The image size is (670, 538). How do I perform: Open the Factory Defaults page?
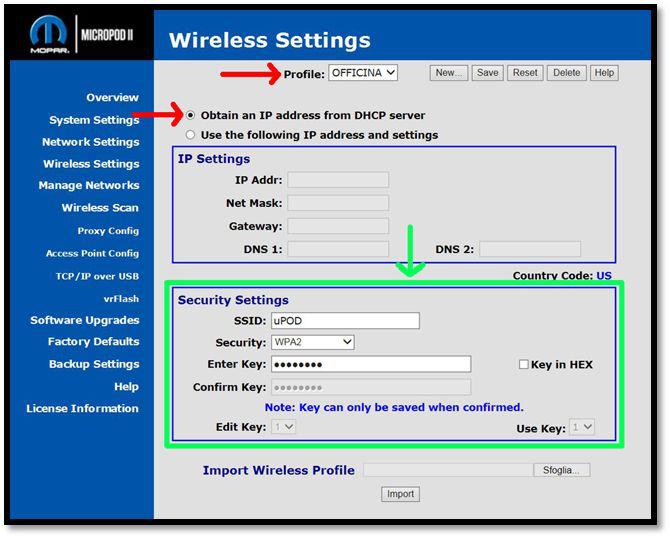[93, 342]
